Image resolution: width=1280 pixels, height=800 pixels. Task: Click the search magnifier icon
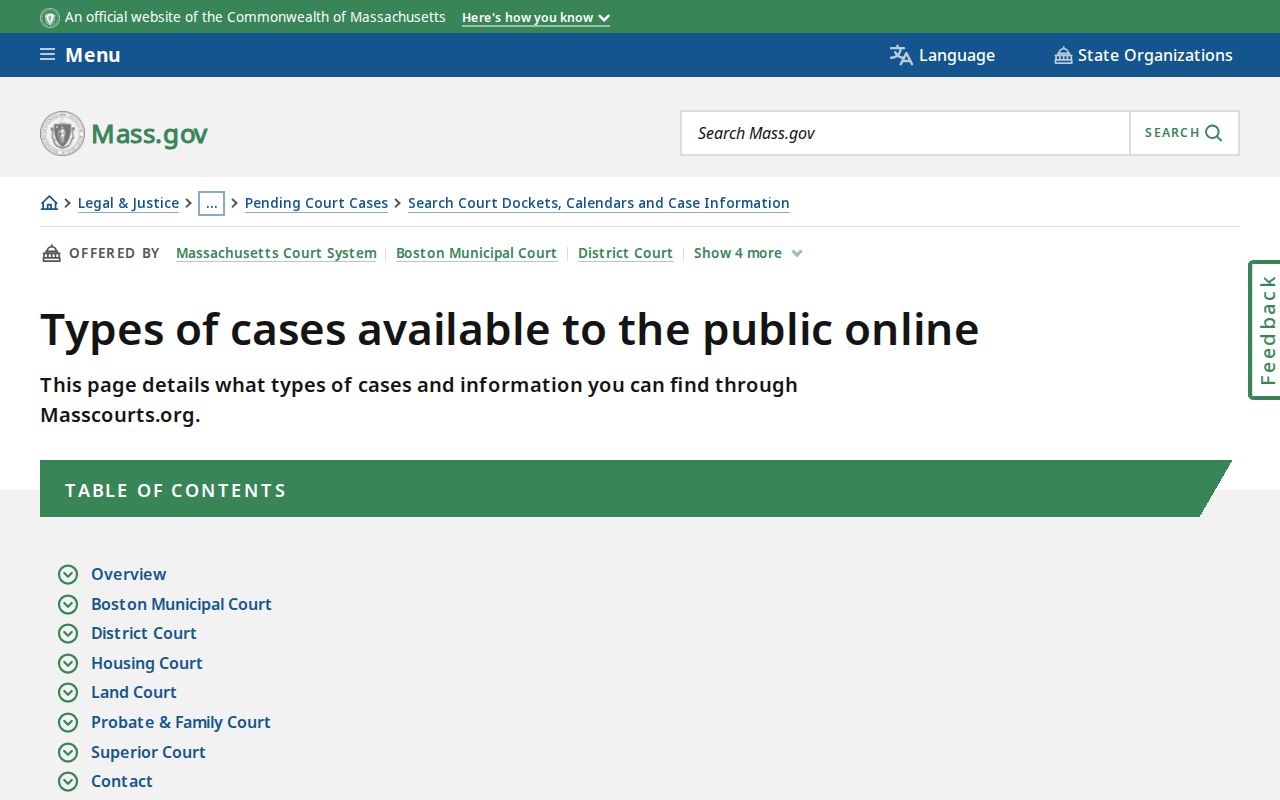[1214, 133]
